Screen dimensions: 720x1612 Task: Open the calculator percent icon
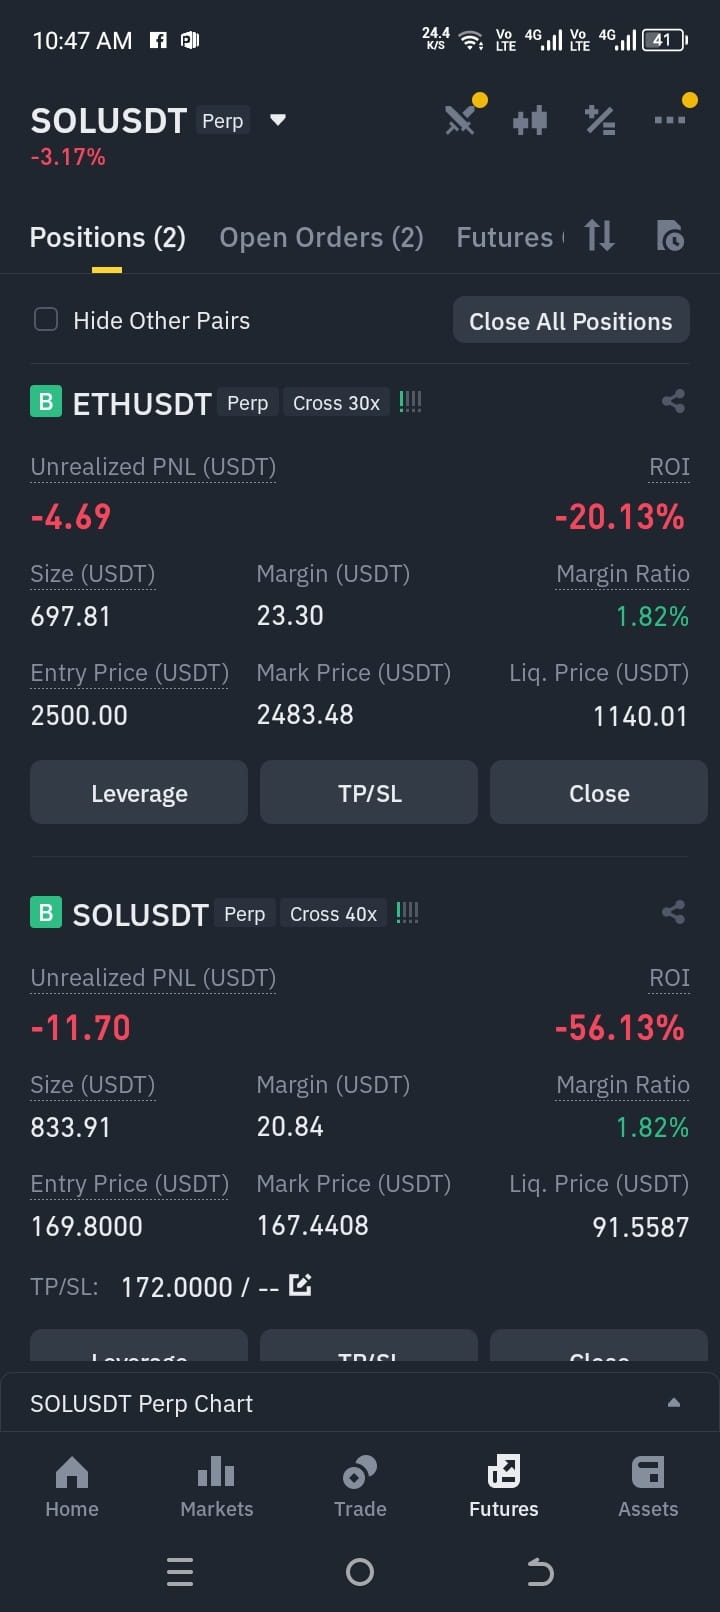(x=600, y=121)
